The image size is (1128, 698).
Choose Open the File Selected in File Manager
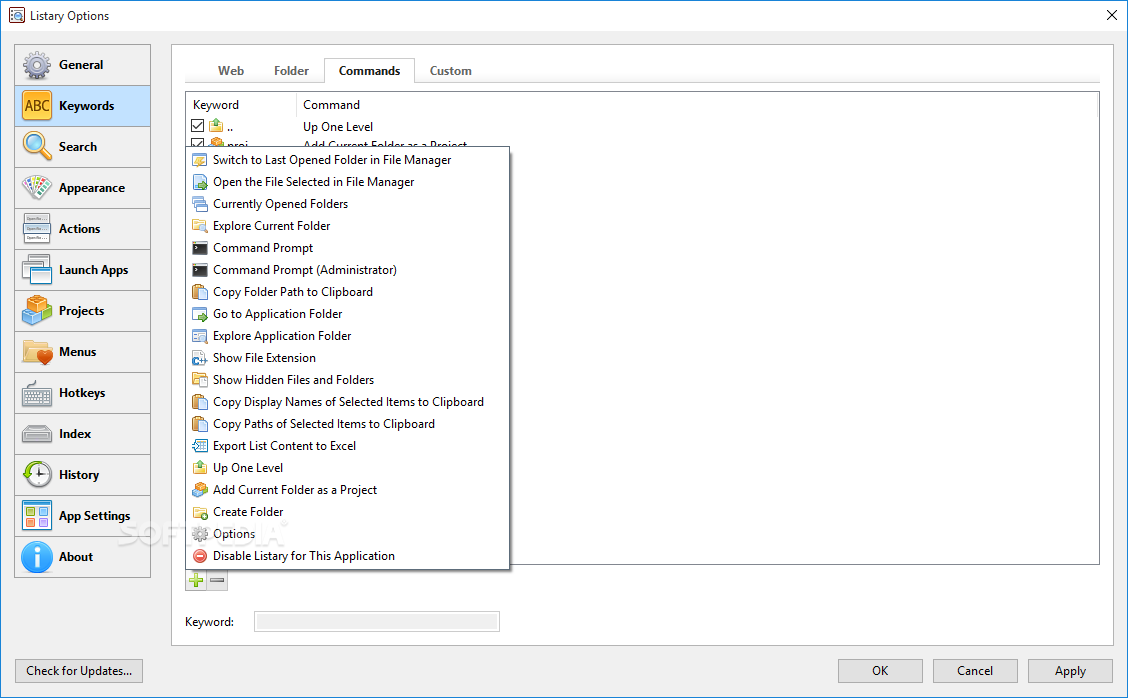(x=348, y=182)
